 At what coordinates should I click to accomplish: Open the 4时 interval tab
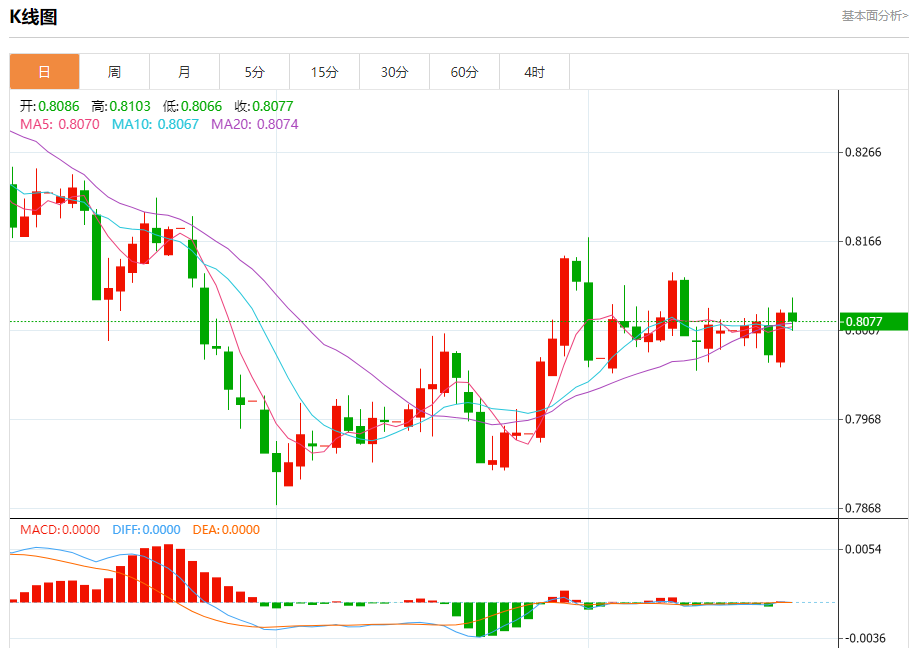pos(535,72)
